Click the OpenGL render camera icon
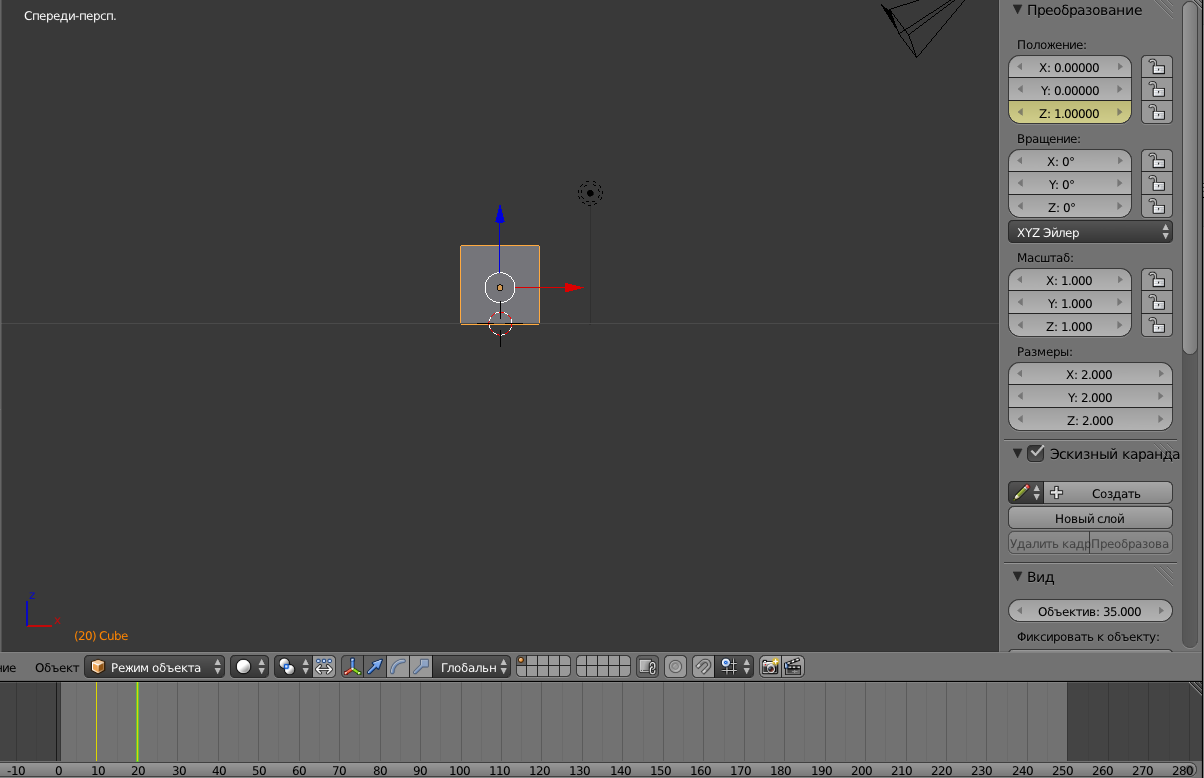Screen dimensions: 1204x778 coord(769,666)
